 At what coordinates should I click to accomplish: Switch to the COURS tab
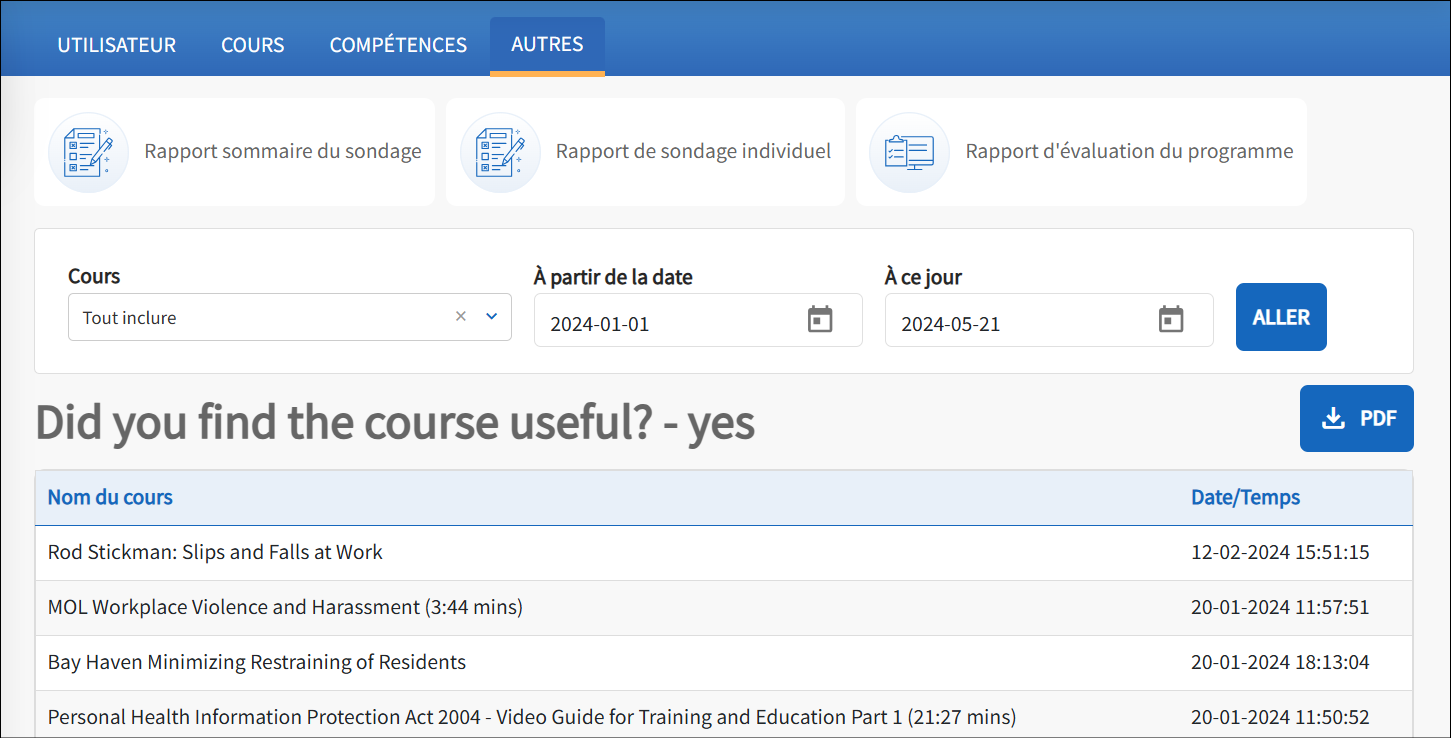tap(252, 44)
